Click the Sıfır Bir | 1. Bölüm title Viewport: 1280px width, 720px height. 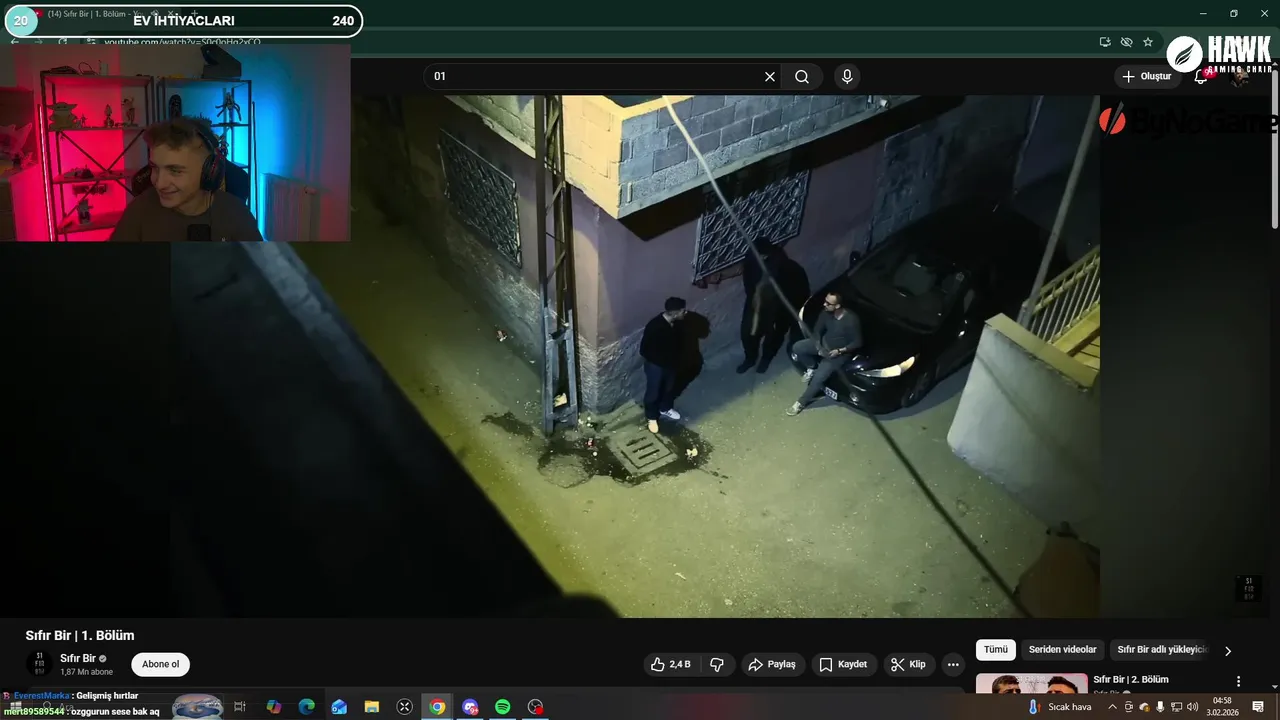(80, 635)
